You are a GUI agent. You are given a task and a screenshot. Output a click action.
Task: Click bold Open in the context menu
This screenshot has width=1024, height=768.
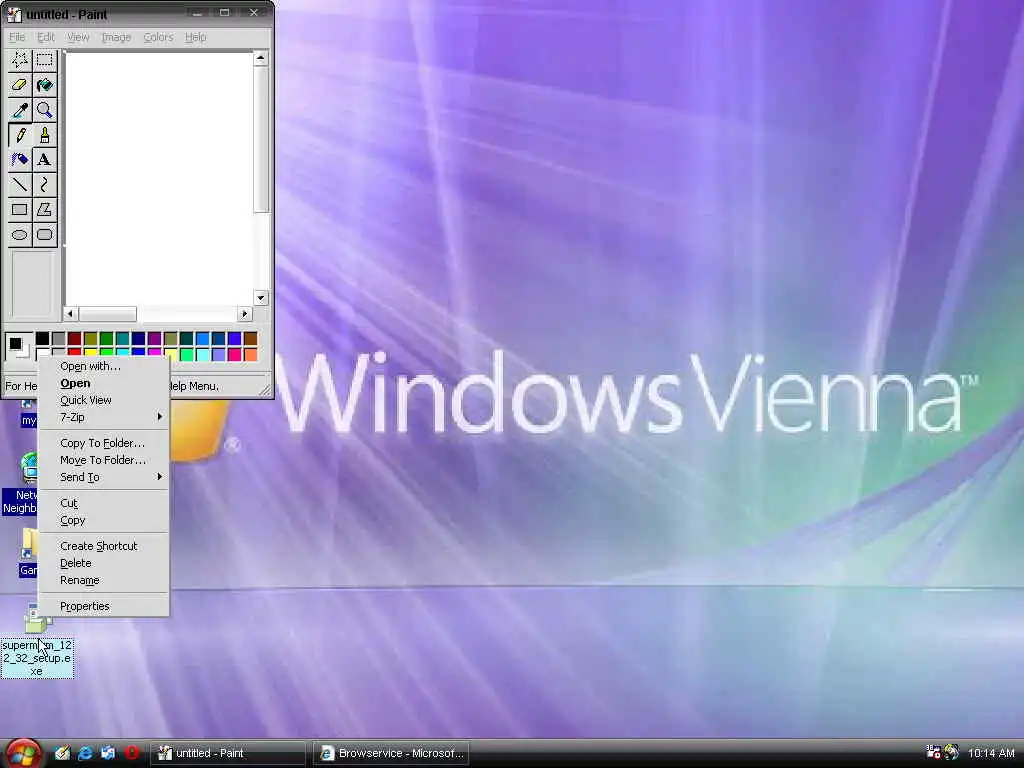[x=104, y=383]
